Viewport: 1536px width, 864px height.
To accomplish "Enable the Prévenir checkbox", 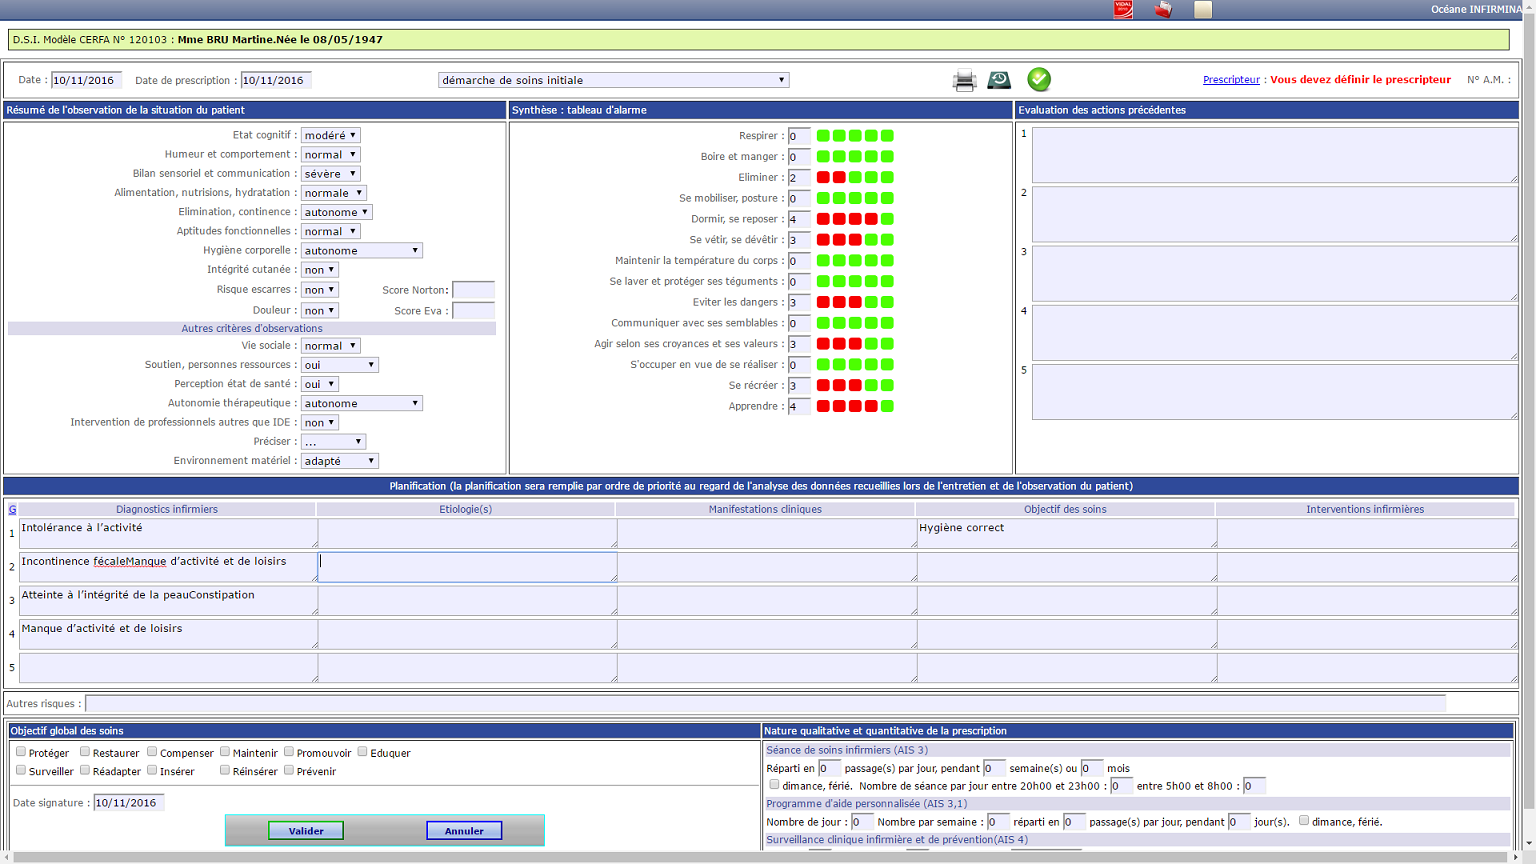I will 289,770.
